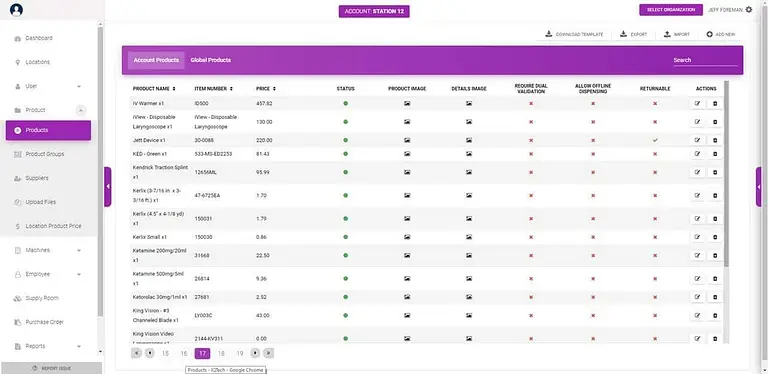This screenshot has height=374, width=768.
Task: Toggle Allow Offline Dispensing for Ketamine 200mg/20ml
Action: (593, 256)
